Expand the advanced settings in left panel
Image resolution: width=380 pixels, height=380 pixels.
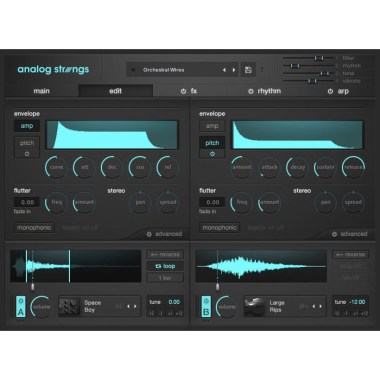(165, 234)
